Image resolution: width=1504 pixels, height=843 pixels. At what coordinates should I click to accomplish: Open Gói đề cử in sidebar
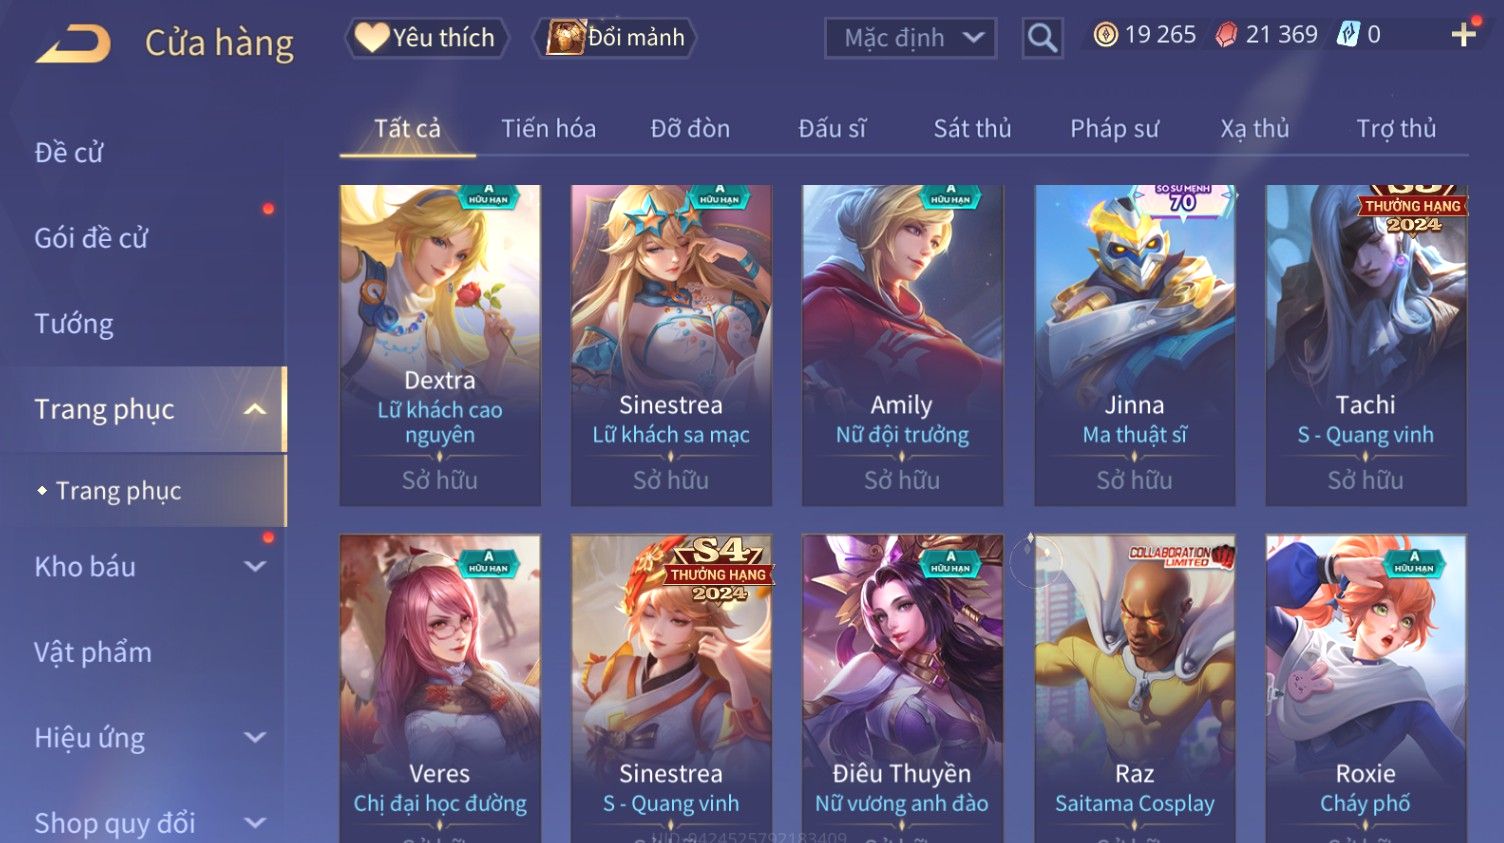91,238
